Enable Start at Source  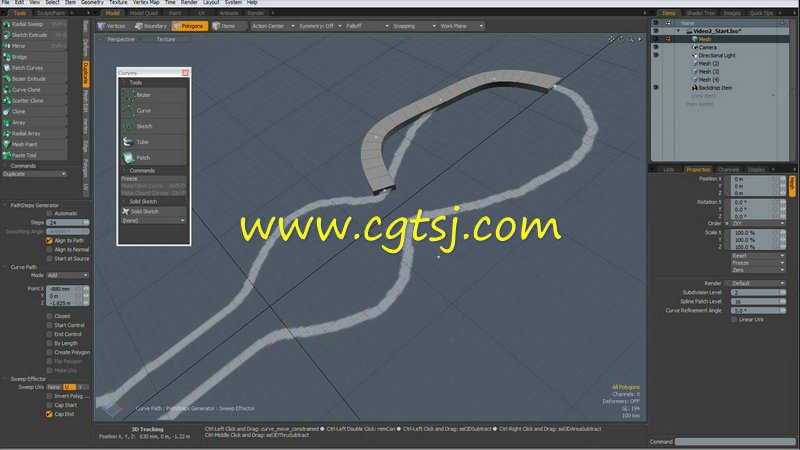pos(49,259)
